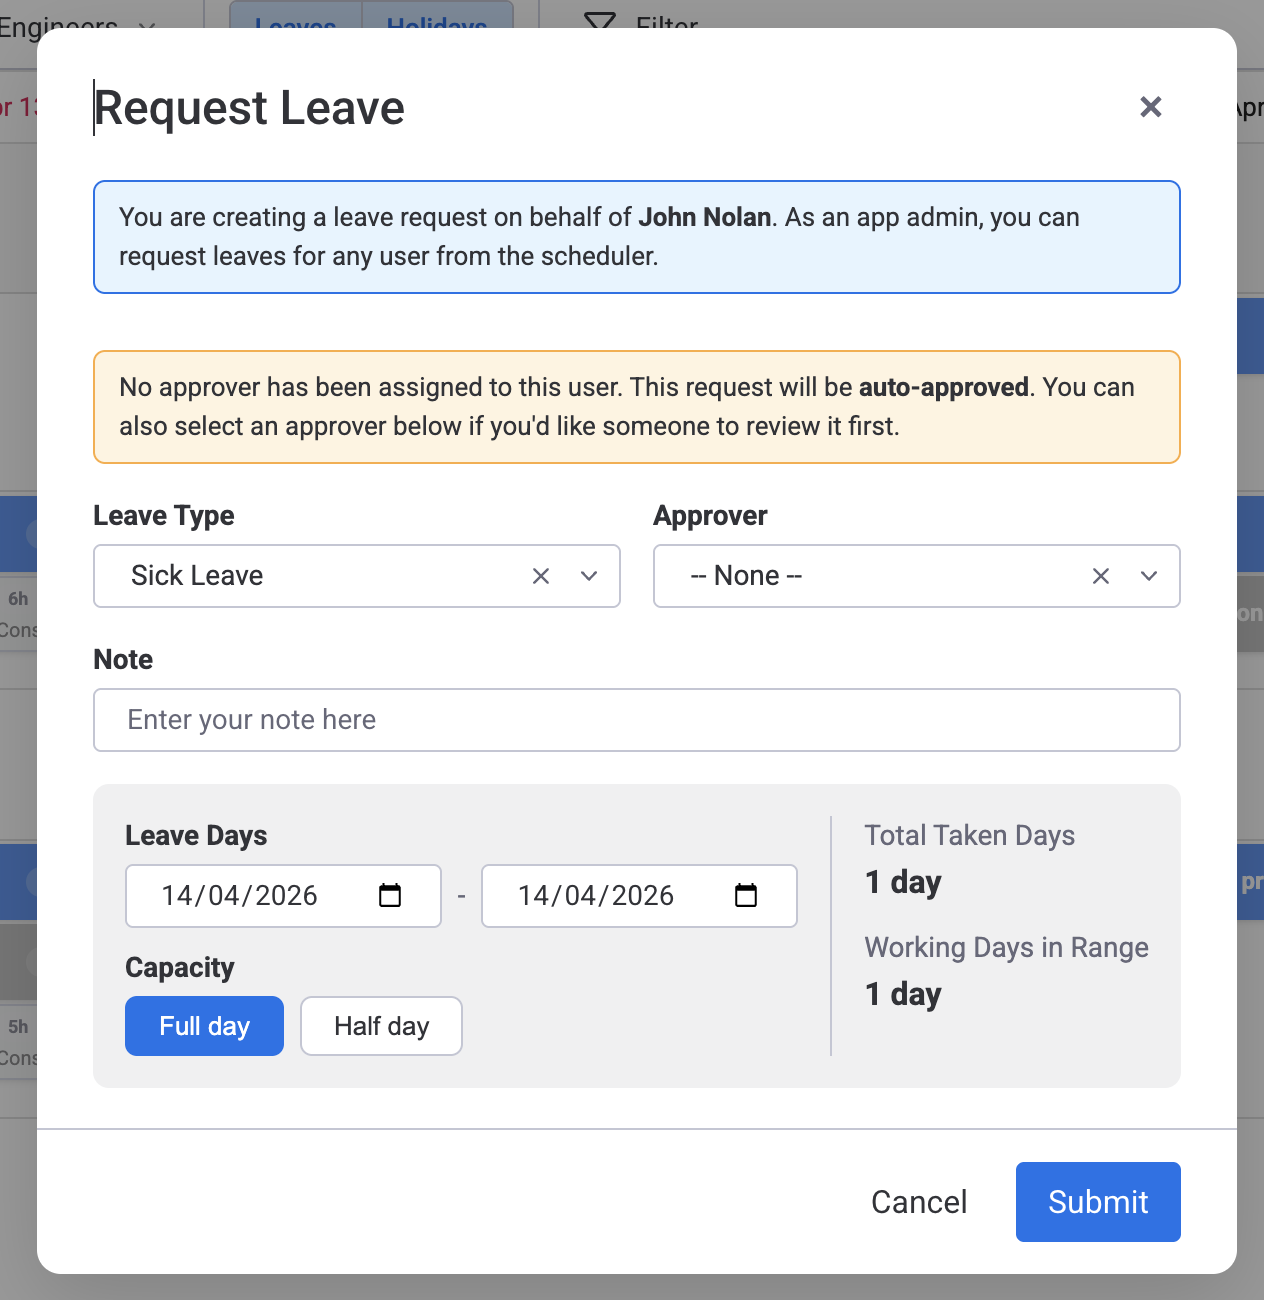Image resolution: width=1264 pixels, height=1300 pixels.
Task: Open the Sick Leave combo box
Action: pos(300,576)
